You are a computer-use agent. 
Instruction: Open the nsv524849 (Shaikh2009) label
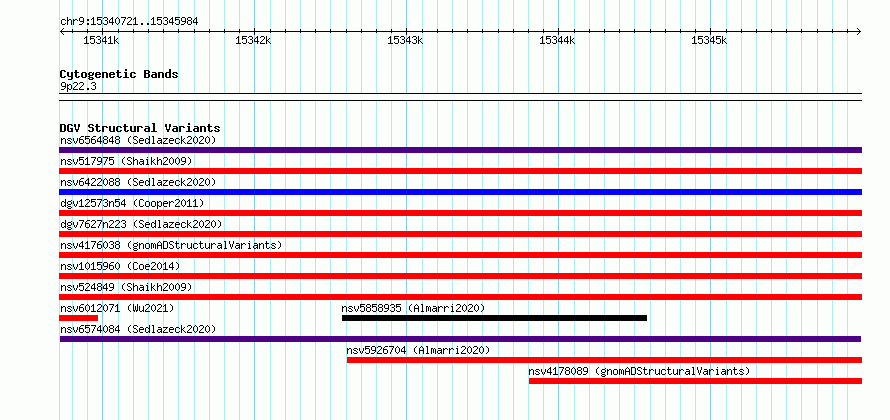point(126,287)
